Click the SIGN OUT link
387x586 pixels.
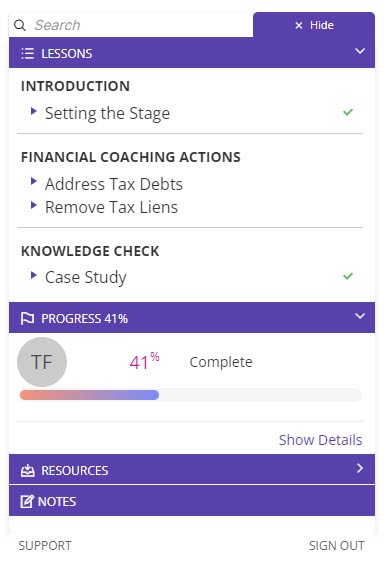[337, 546]
